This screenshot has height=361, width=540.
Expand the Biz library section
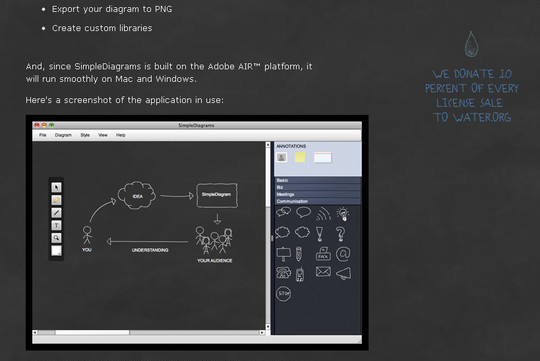318,187
